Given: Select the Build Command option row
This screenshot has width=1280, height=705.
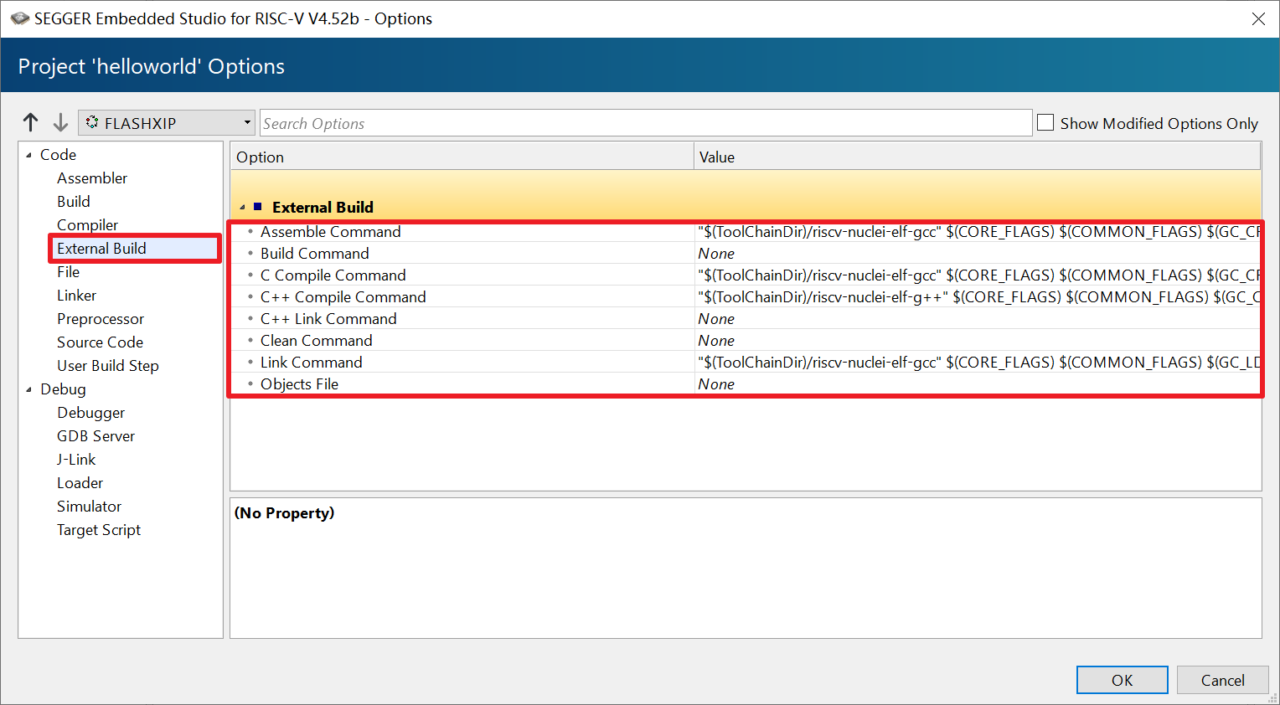Looking at the screenshot, I should point(314,253).
